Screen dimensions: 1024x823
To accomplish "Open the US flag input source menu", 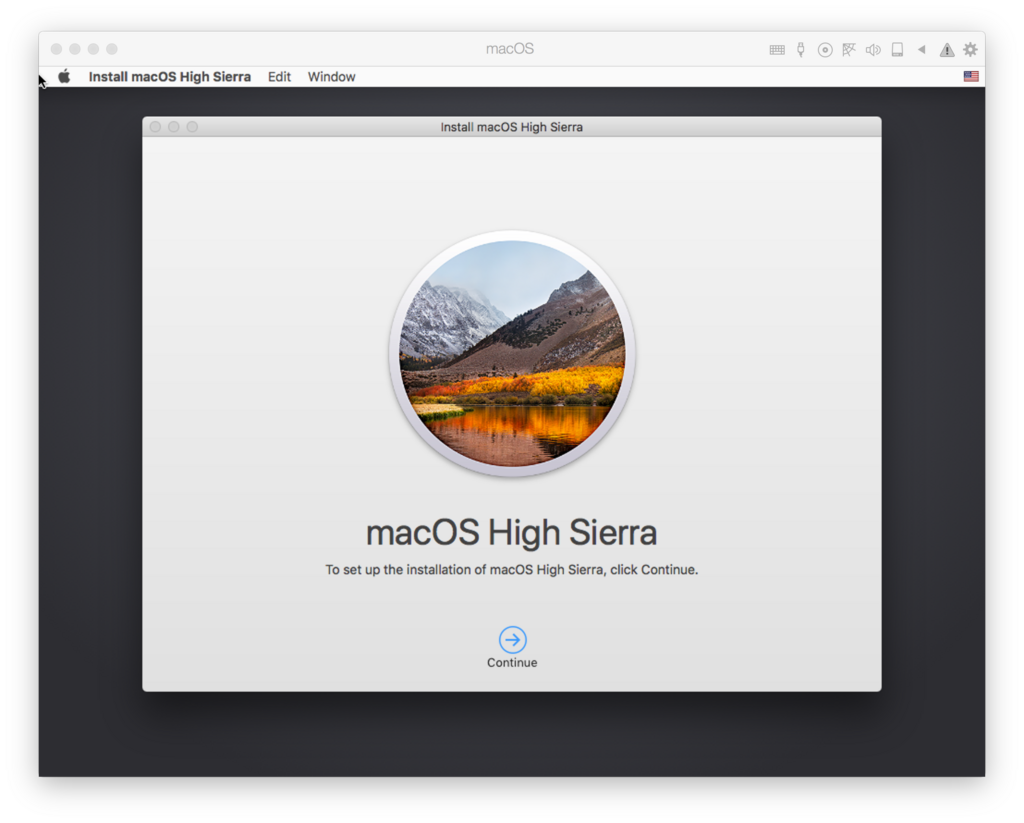I will tap(971, 76).
